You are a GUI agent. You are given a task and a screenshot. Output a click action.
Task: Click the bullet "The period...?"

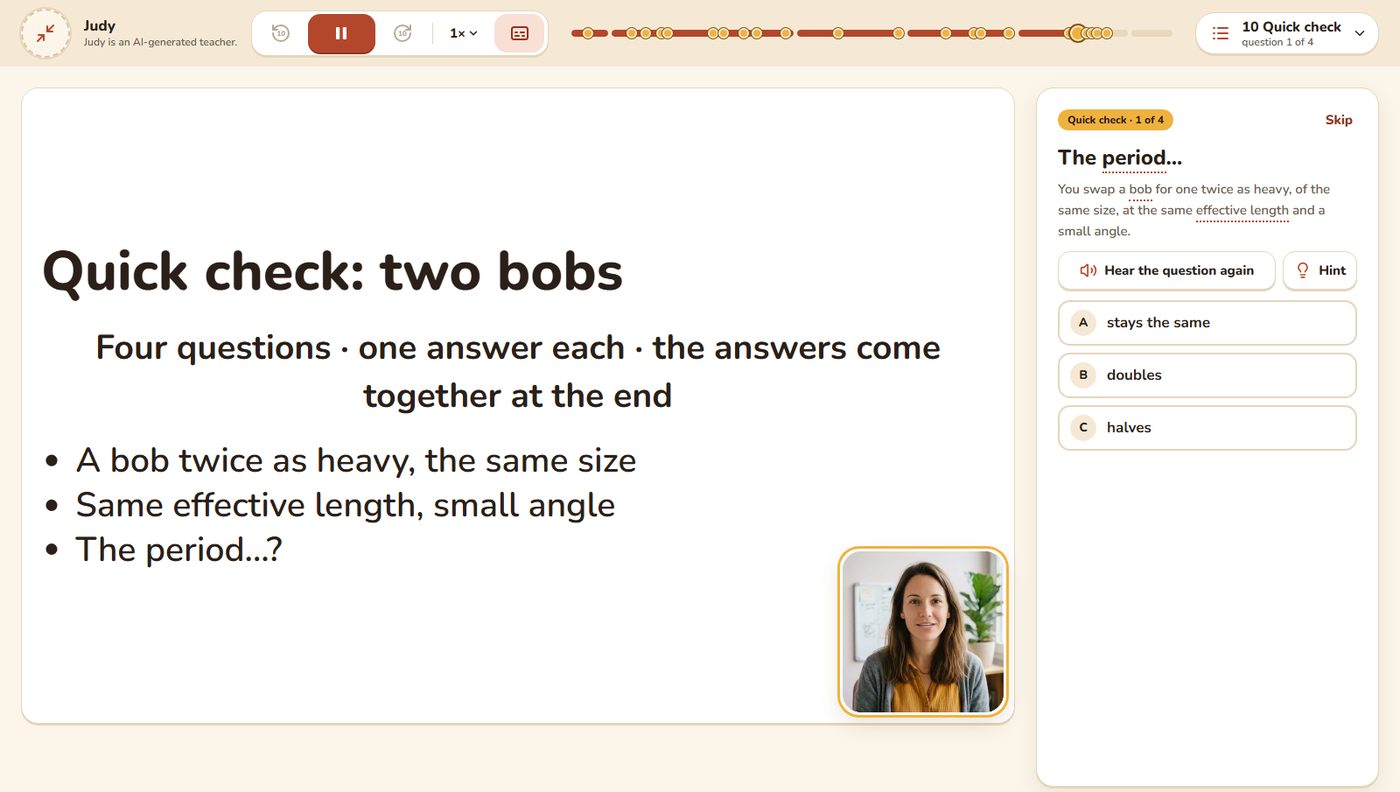pyautogui.click(x=179, y=549)
